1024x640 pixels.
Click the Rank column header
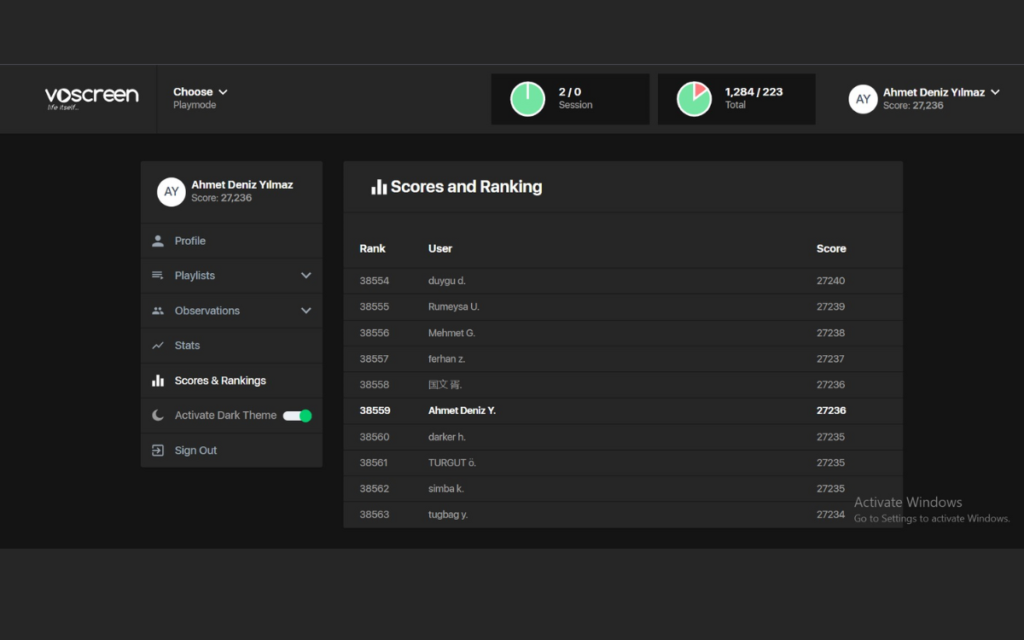pos(372,249)
